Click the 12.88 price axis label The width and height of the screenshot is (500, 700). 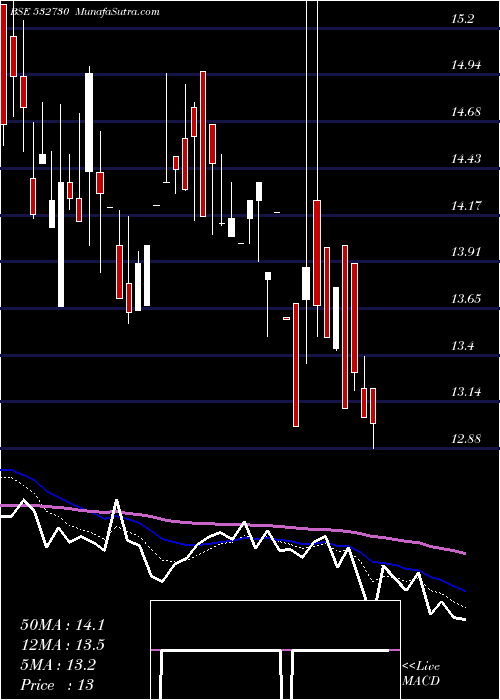pyautogui.click(x=467, y=439)
